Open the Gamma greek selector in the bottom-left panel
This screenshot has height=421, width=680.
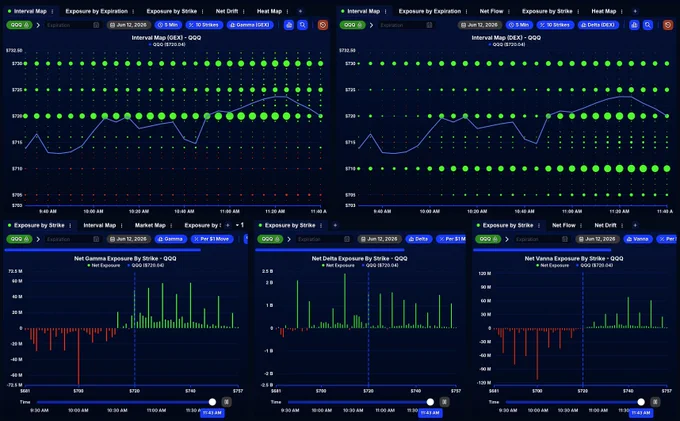pyautogui.click(x=170, y=239)
